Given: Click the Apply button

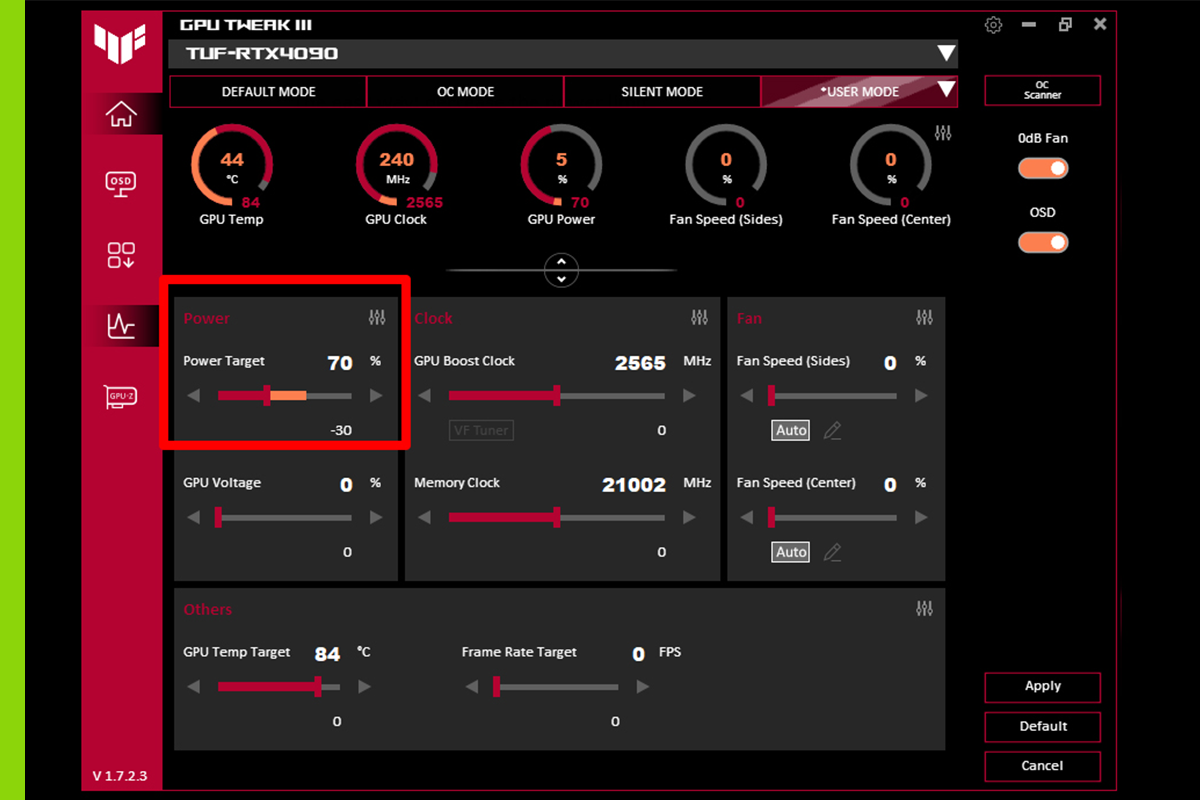Looking at the screenshot, I should (x=1043, y=687).
